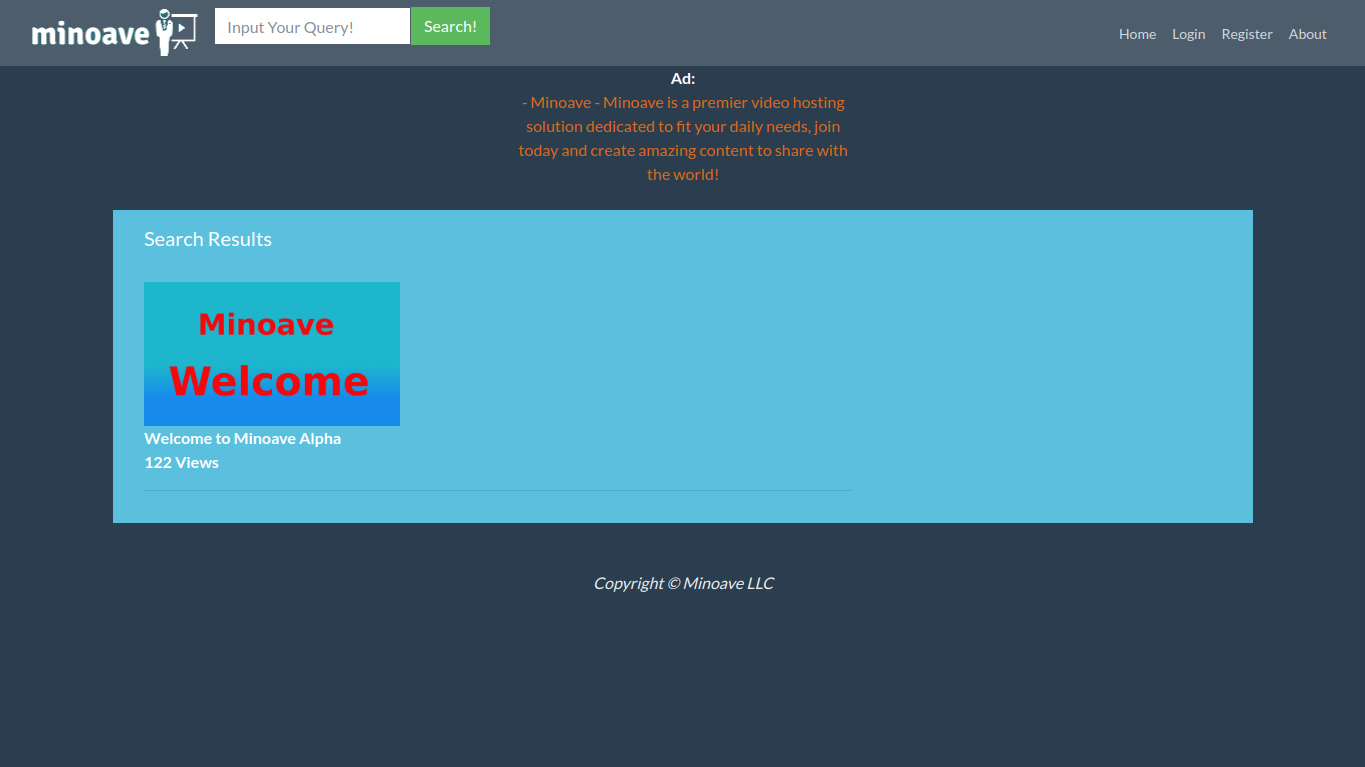Viewport: 1365px width, 767px height.
Task: Click the orange Minoave ad text
Action: pyautogui.click(x=683, y=138)
